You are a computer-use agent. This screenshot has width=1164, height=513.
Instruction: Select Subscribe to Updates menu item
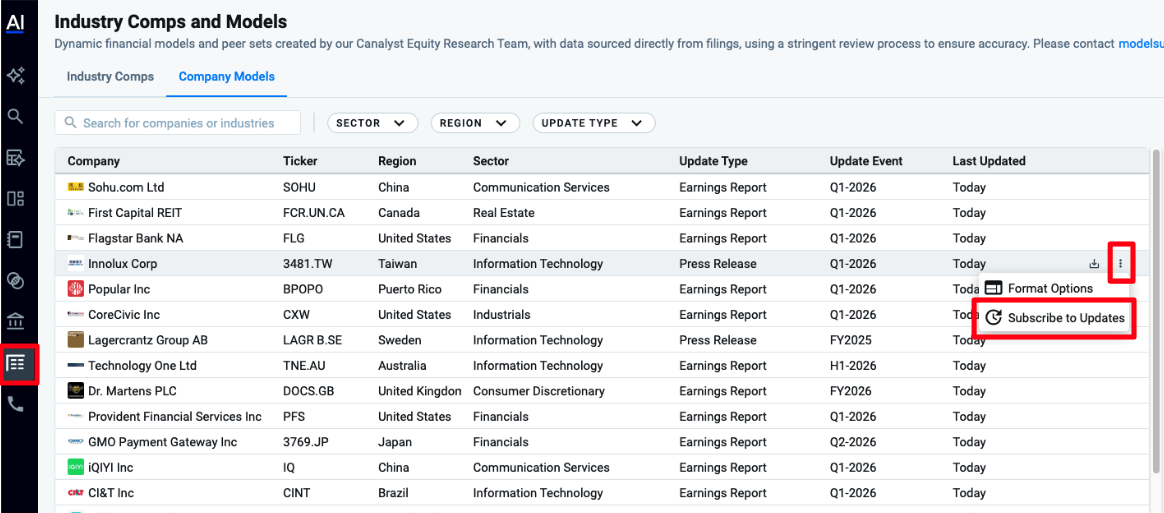(x=1056, y=318)
